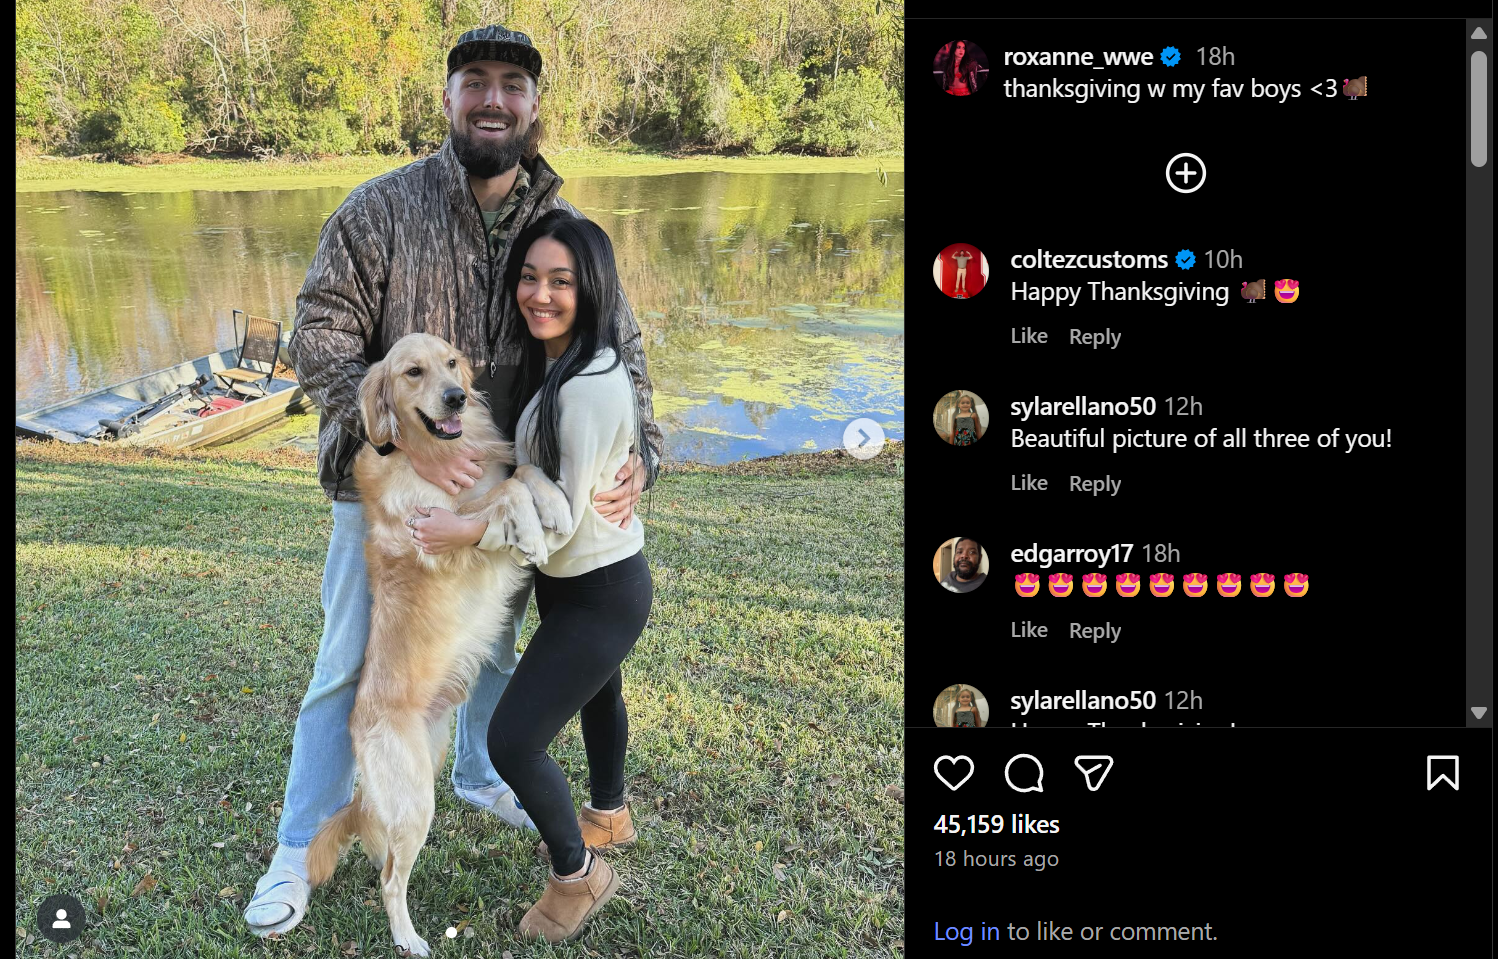1498x959 pixels.
Task: Reply to the edgarroy17 comment
Action: pyautogui.click(x=1095, y=631)
